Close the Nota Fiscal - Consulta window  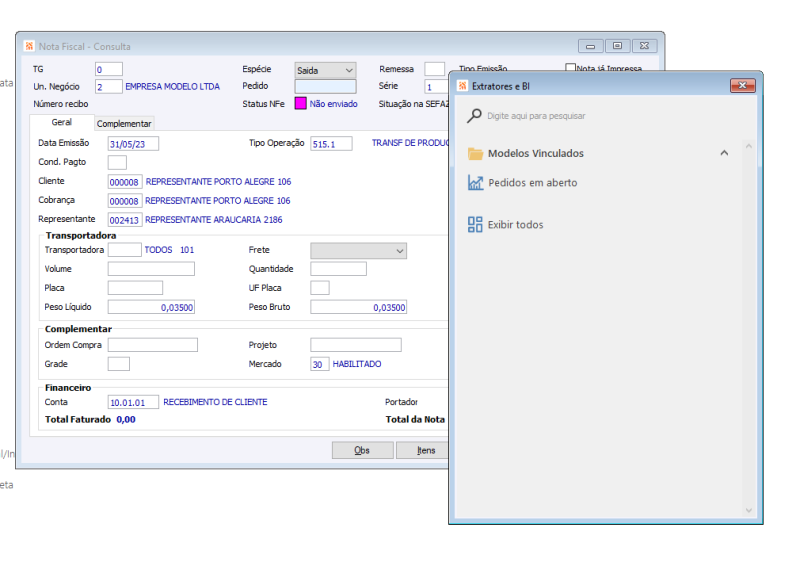point(644,46)
